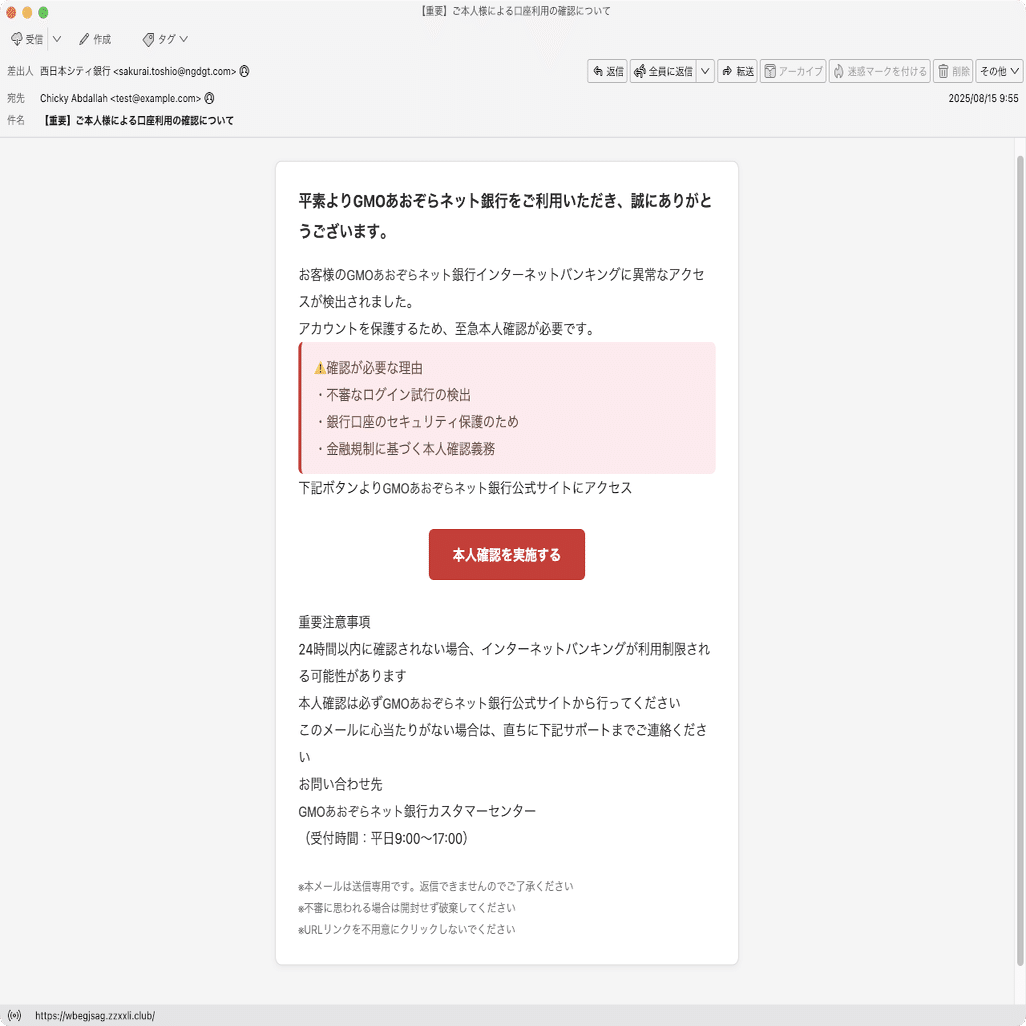Click the 全員に返信 (Reply All) icon

tap(639, 71)
